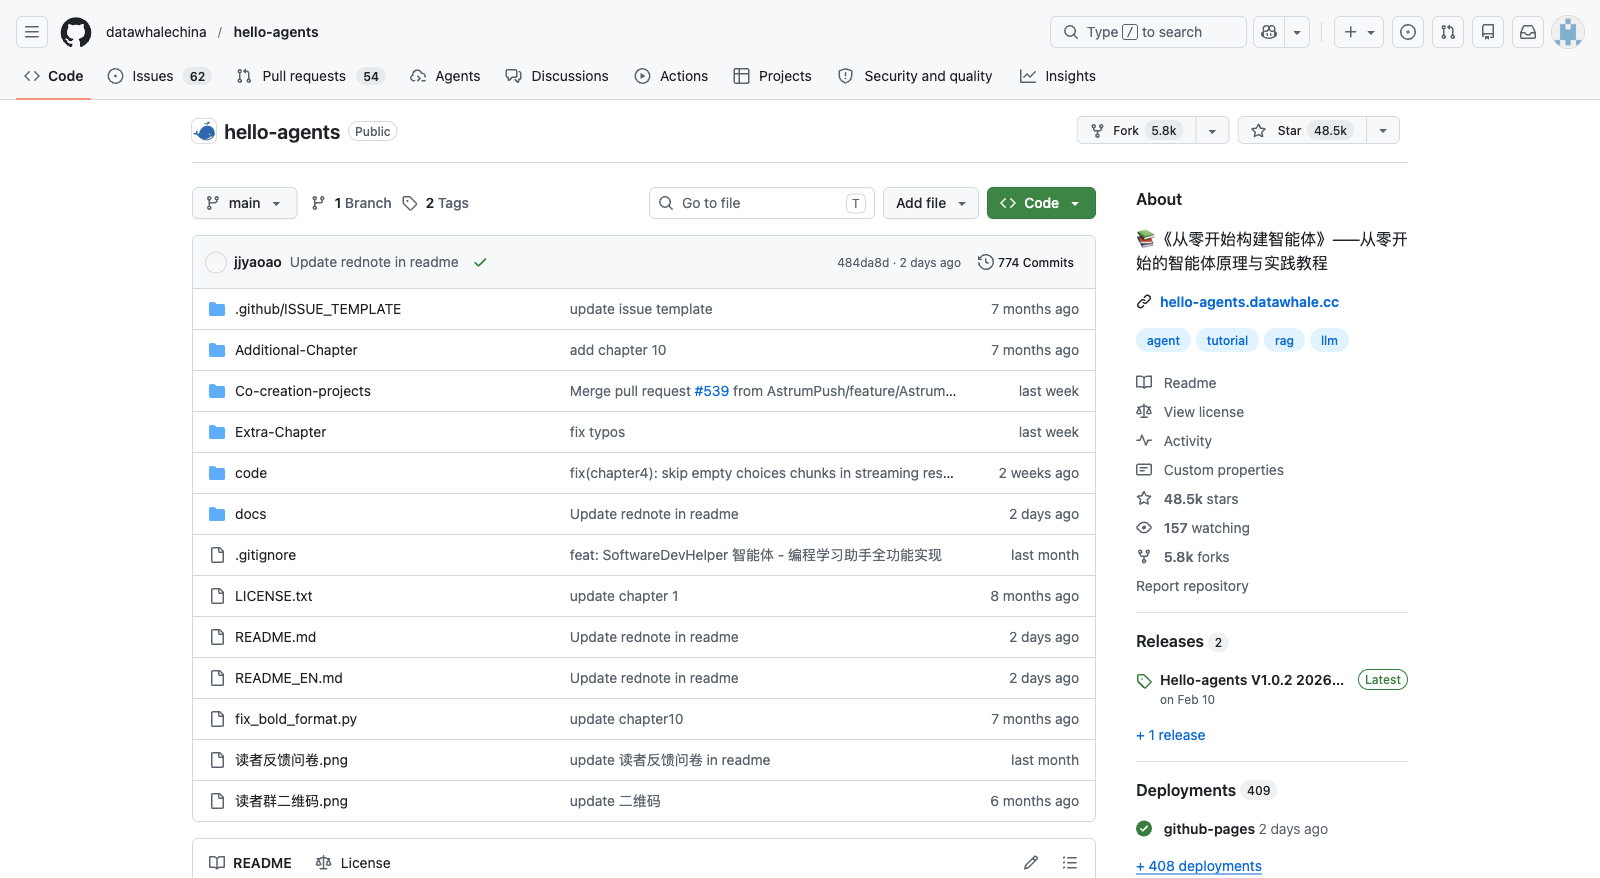Star the hello-agents repository
The height and width of the screenshot is (878, 1600).
click(x=1302, y=131)
